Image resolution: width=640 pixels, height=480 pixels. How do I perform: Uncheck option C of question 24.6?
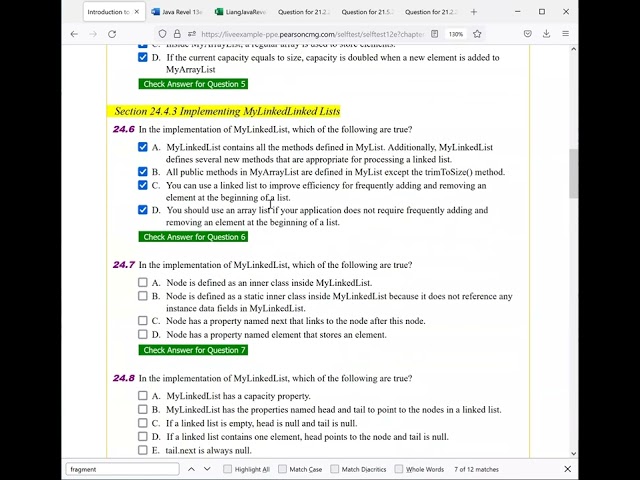pyautogui.click(x=142, y=185)
